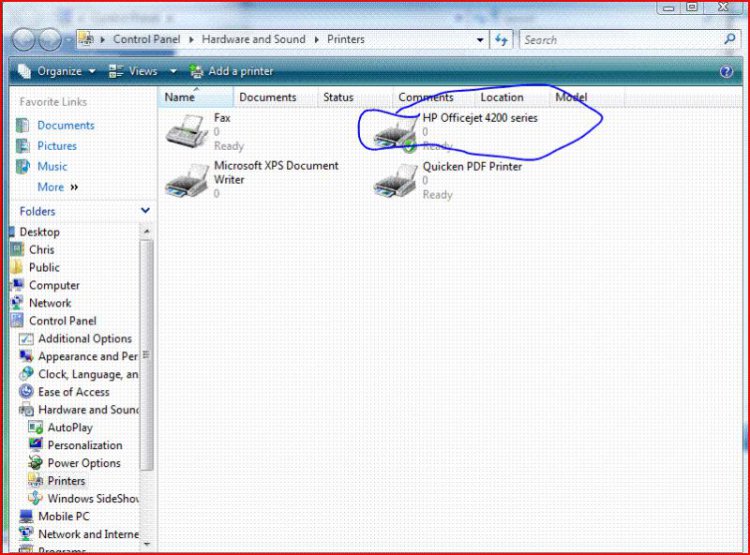750x555 pixels.
Task: Sort by Status column header
Action: [355, 97]
